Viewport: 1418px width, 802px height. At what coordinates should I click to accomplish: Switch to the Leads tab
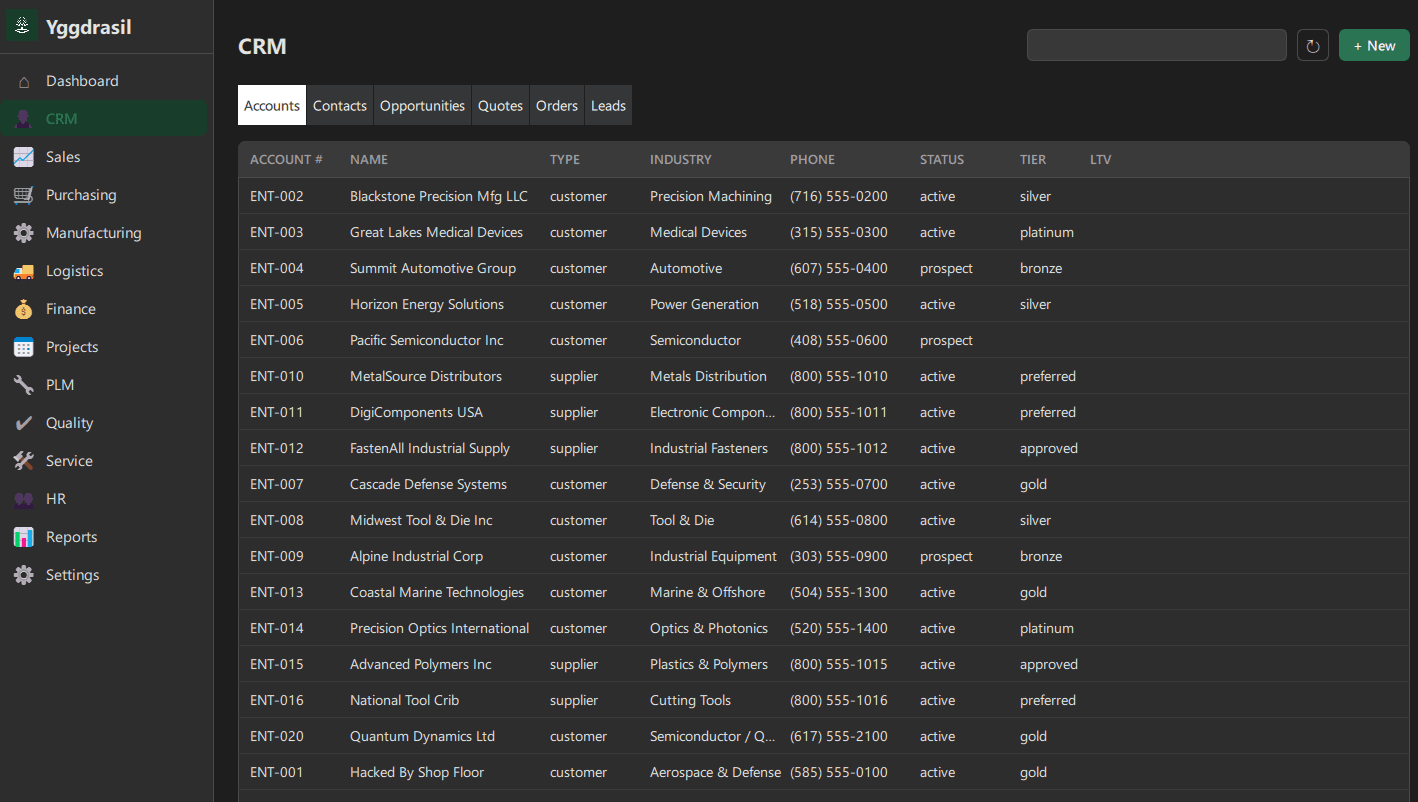[x=608, y=105]
